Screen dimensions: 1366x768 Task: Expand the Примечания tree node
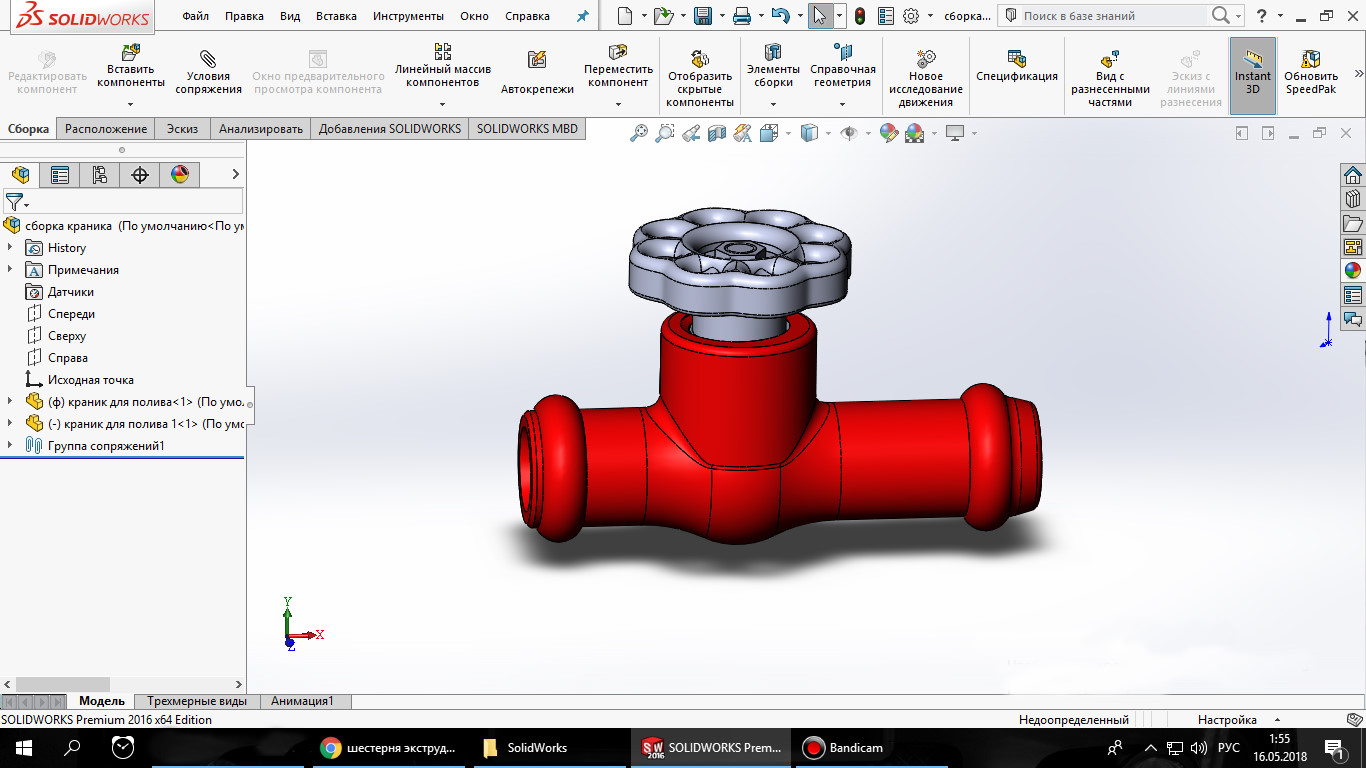10,269
